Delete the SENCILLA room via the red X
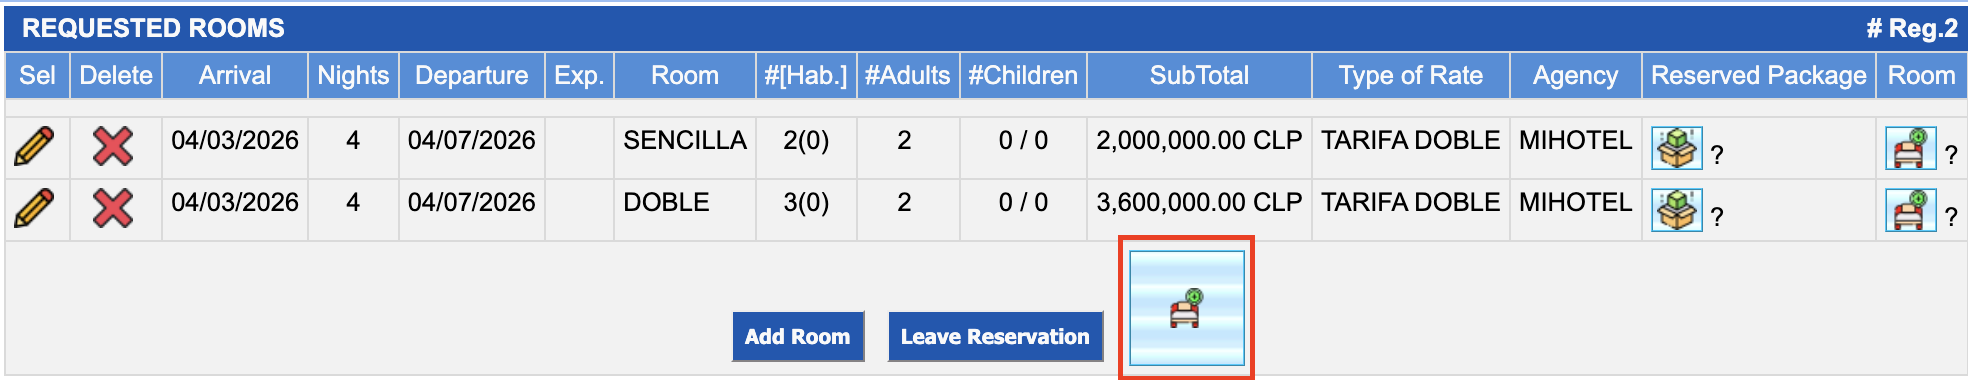The image size is (1968, 380). point(113,146)
